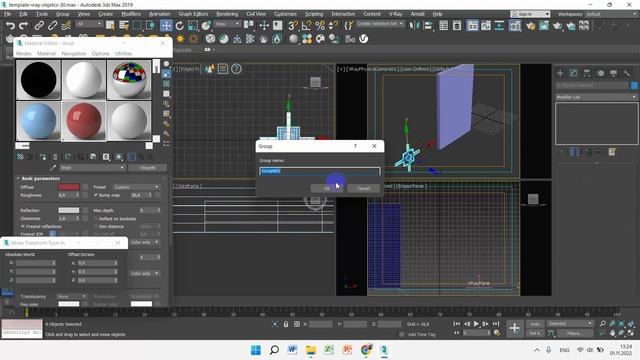Image resolution: width=640 pixels, height=360 pixels.
Task: Toggle the Percent Snap icon
Action: pos(320,26)
